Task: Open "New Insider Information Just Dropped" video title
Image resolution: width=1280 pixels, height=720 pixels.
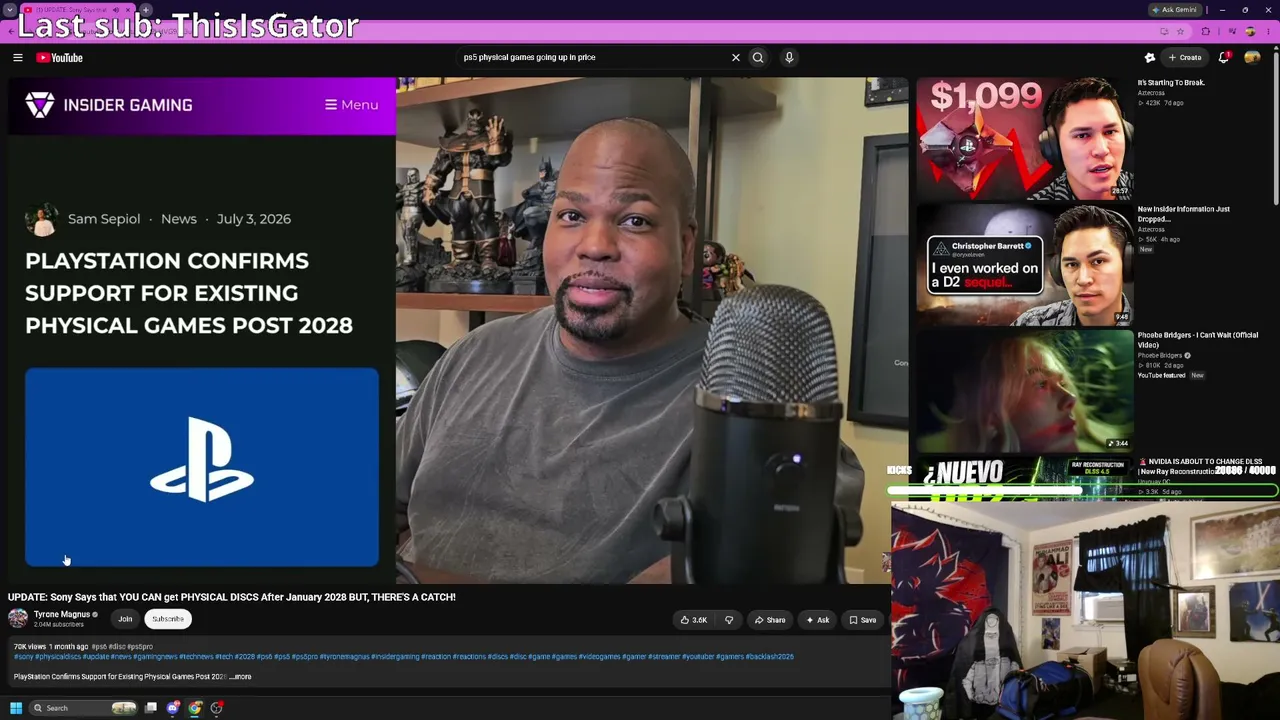Action: click(x=1184, y=214)
